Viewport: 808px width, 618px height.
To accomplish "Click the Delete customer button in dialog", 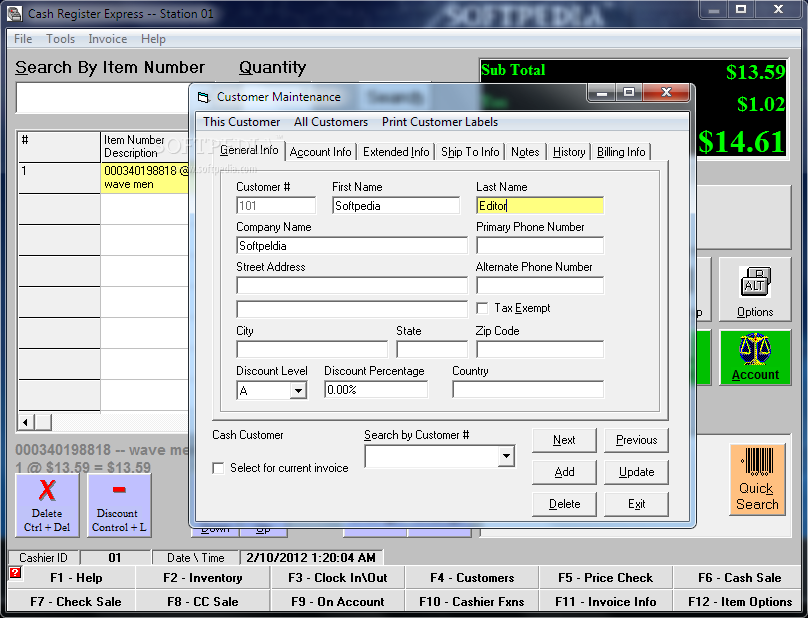I will click(564, 504).
